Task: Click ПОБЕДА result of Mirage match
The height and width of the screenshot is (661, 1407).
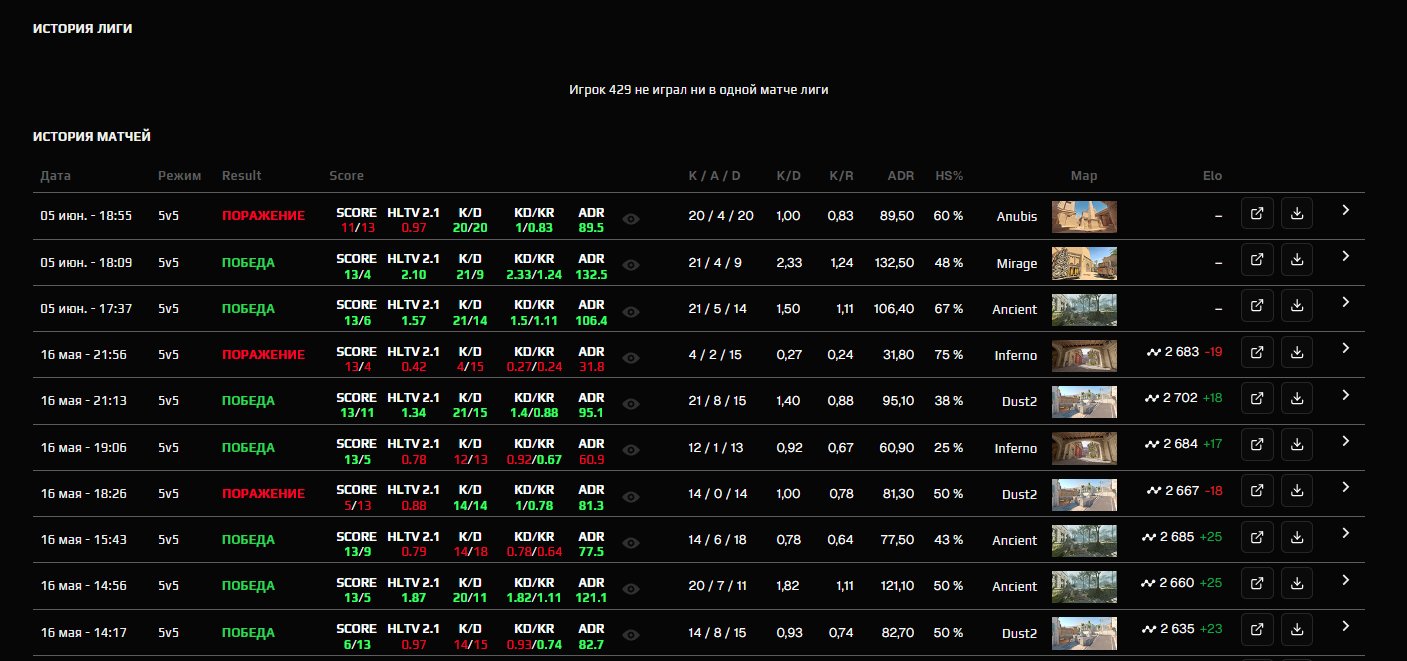Action: (248, 263)
